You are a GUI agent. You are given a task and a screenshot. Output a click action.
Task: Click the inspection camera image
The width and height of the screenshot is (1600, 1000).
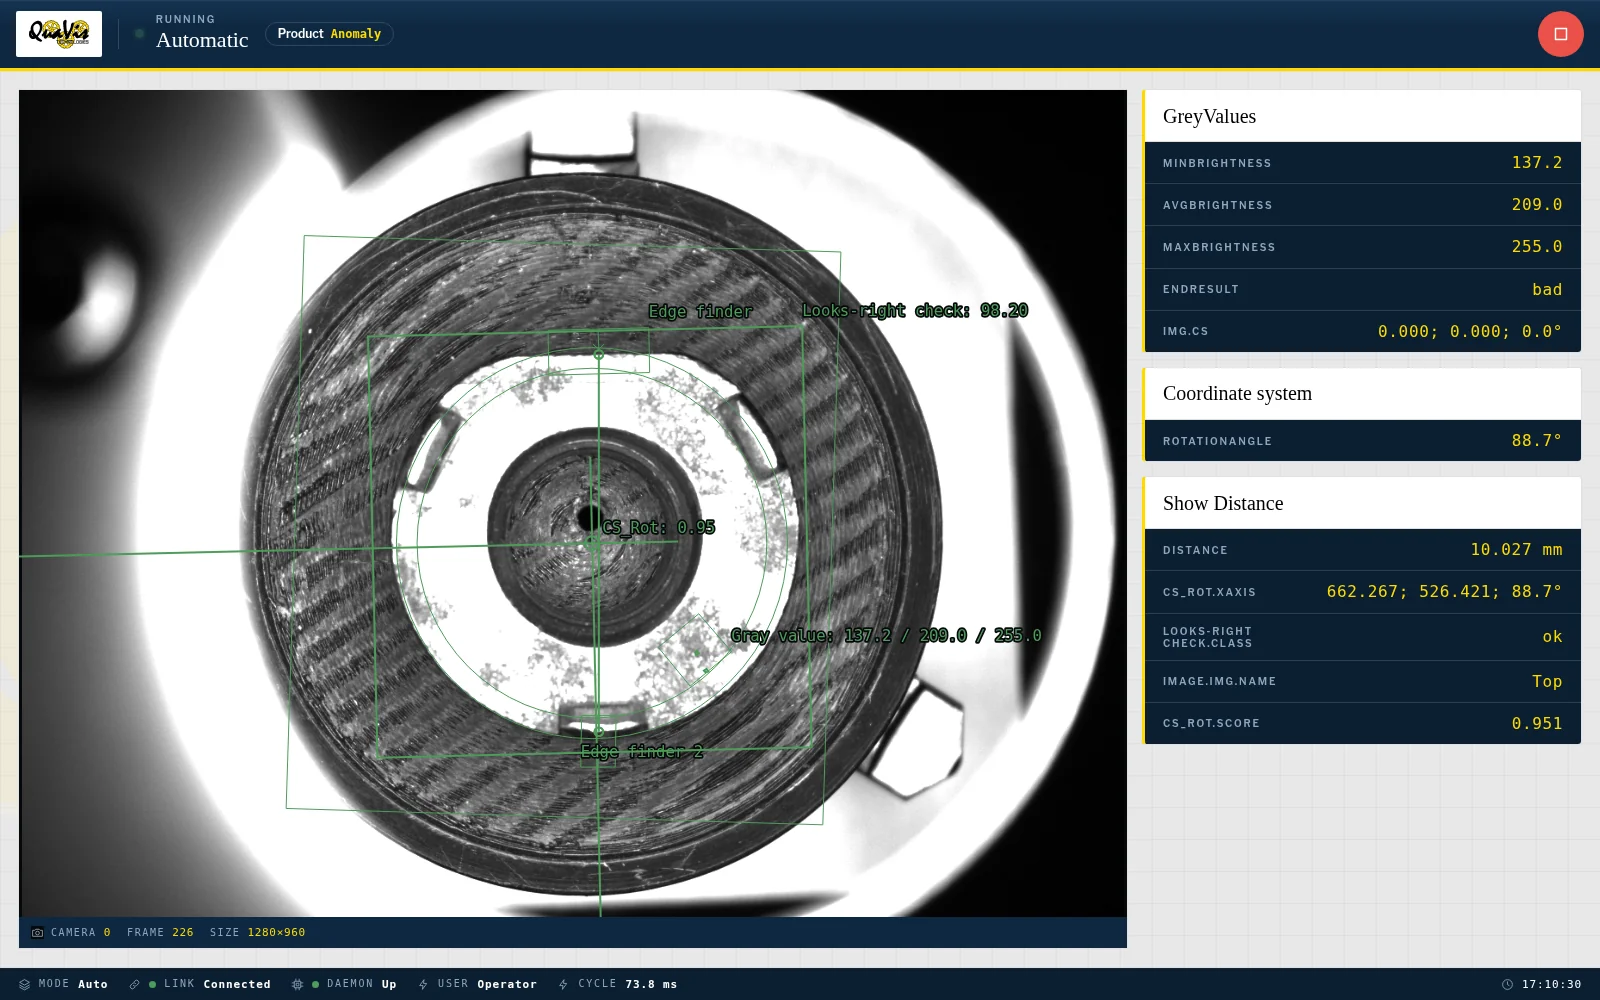(x=573, y=504)
